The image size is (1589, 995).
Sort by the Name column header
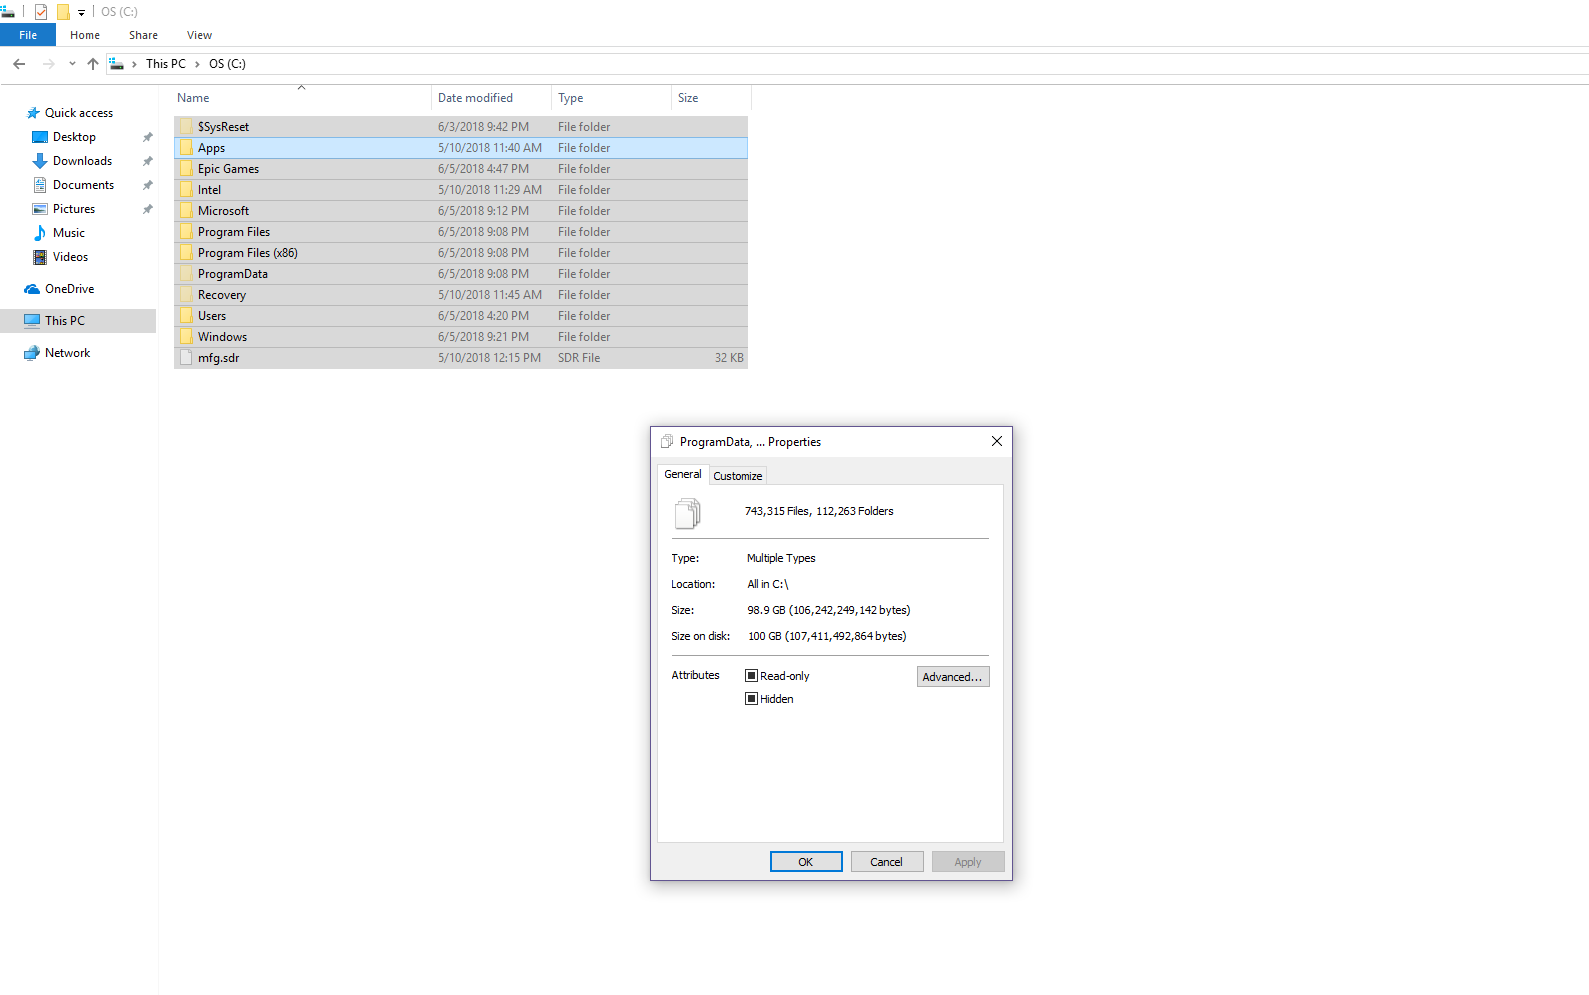pos(303,98)
